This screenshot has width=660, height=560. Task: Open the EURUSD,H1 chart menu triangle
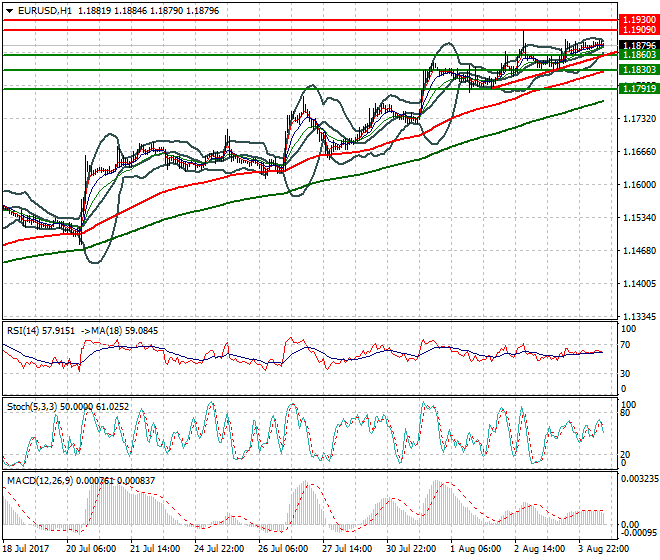pyautogui.click(x=9, y=11)
